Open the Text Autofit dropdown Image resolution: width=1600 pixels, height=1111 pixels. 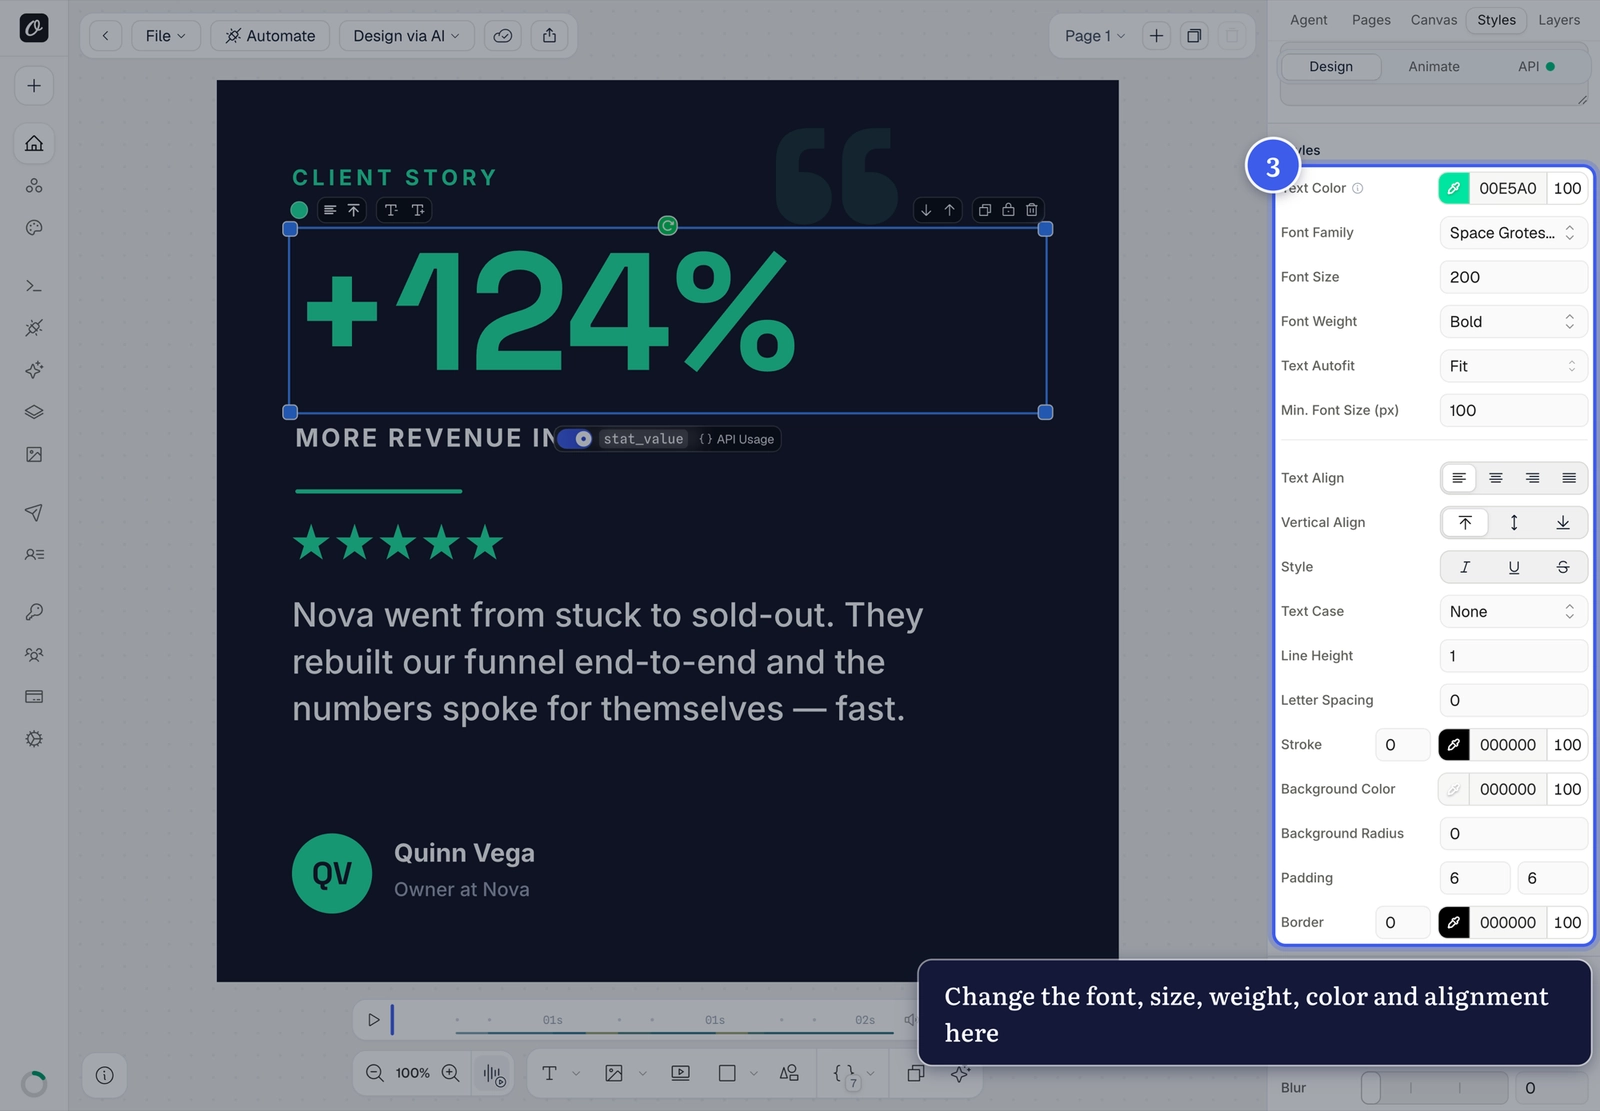click(1513, 366)
